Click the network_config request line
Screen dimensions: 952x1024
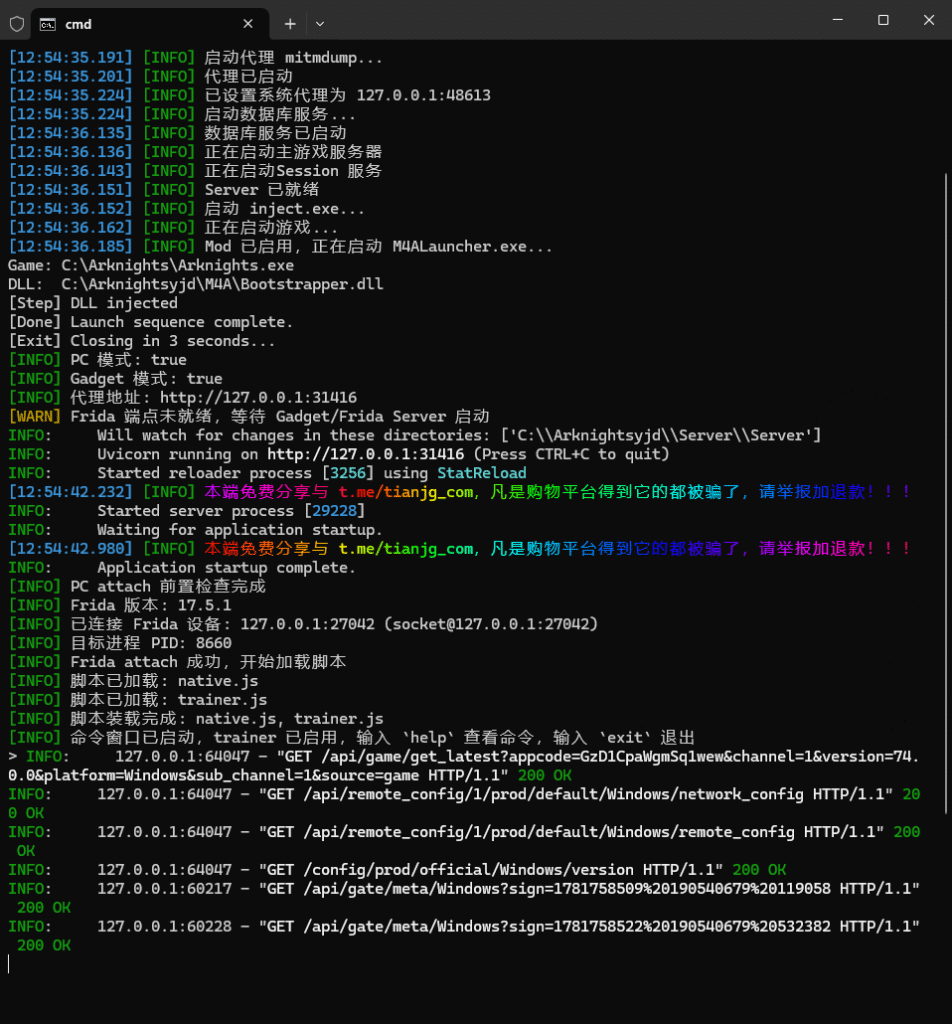[x=464, y=804]
